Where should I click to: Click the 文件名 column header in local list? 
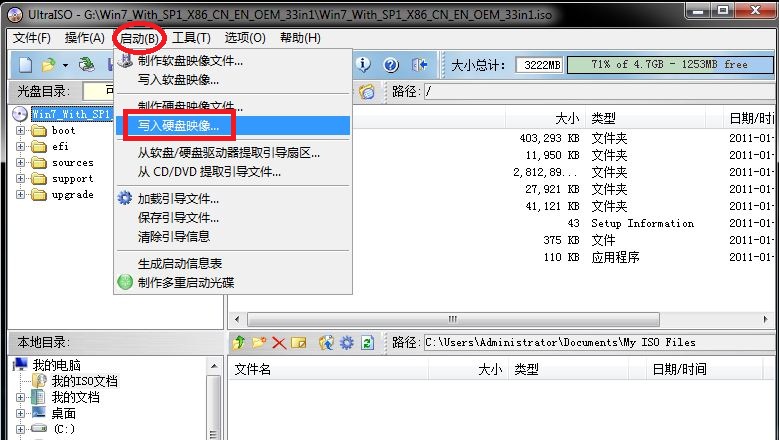(252, 369)
